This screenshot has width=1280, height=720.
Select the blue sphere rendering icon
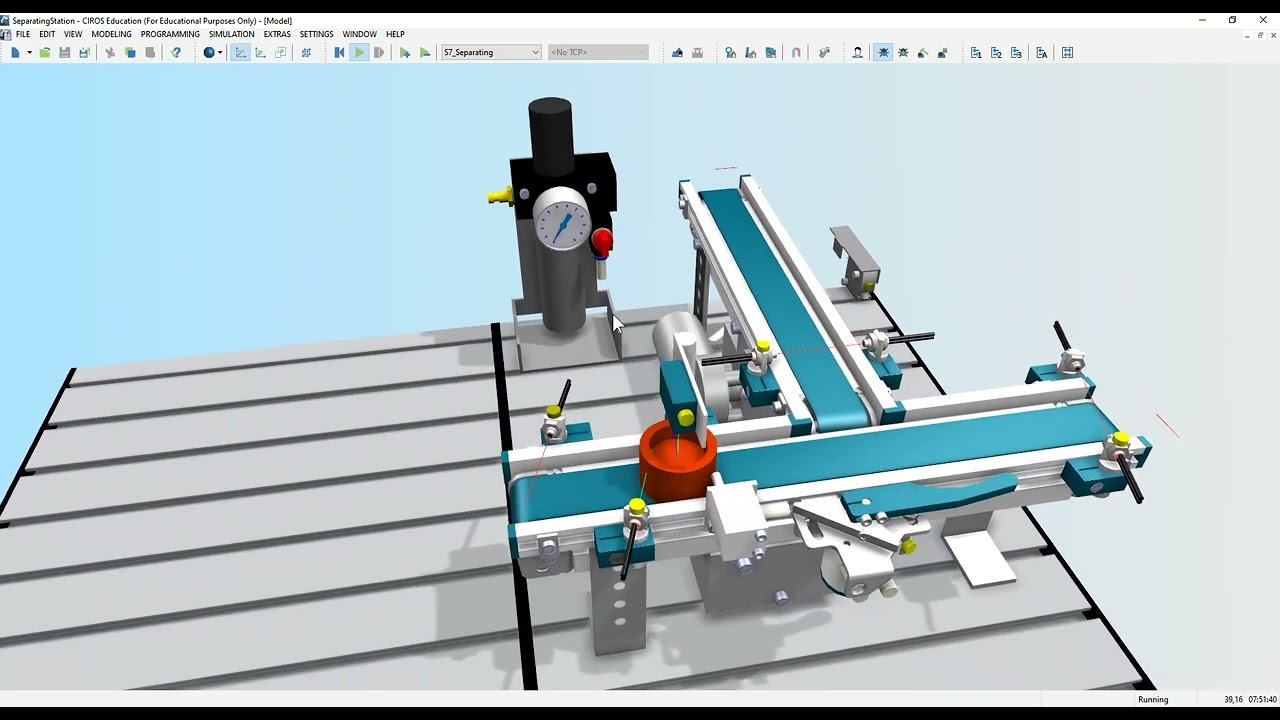click(209, 52)
